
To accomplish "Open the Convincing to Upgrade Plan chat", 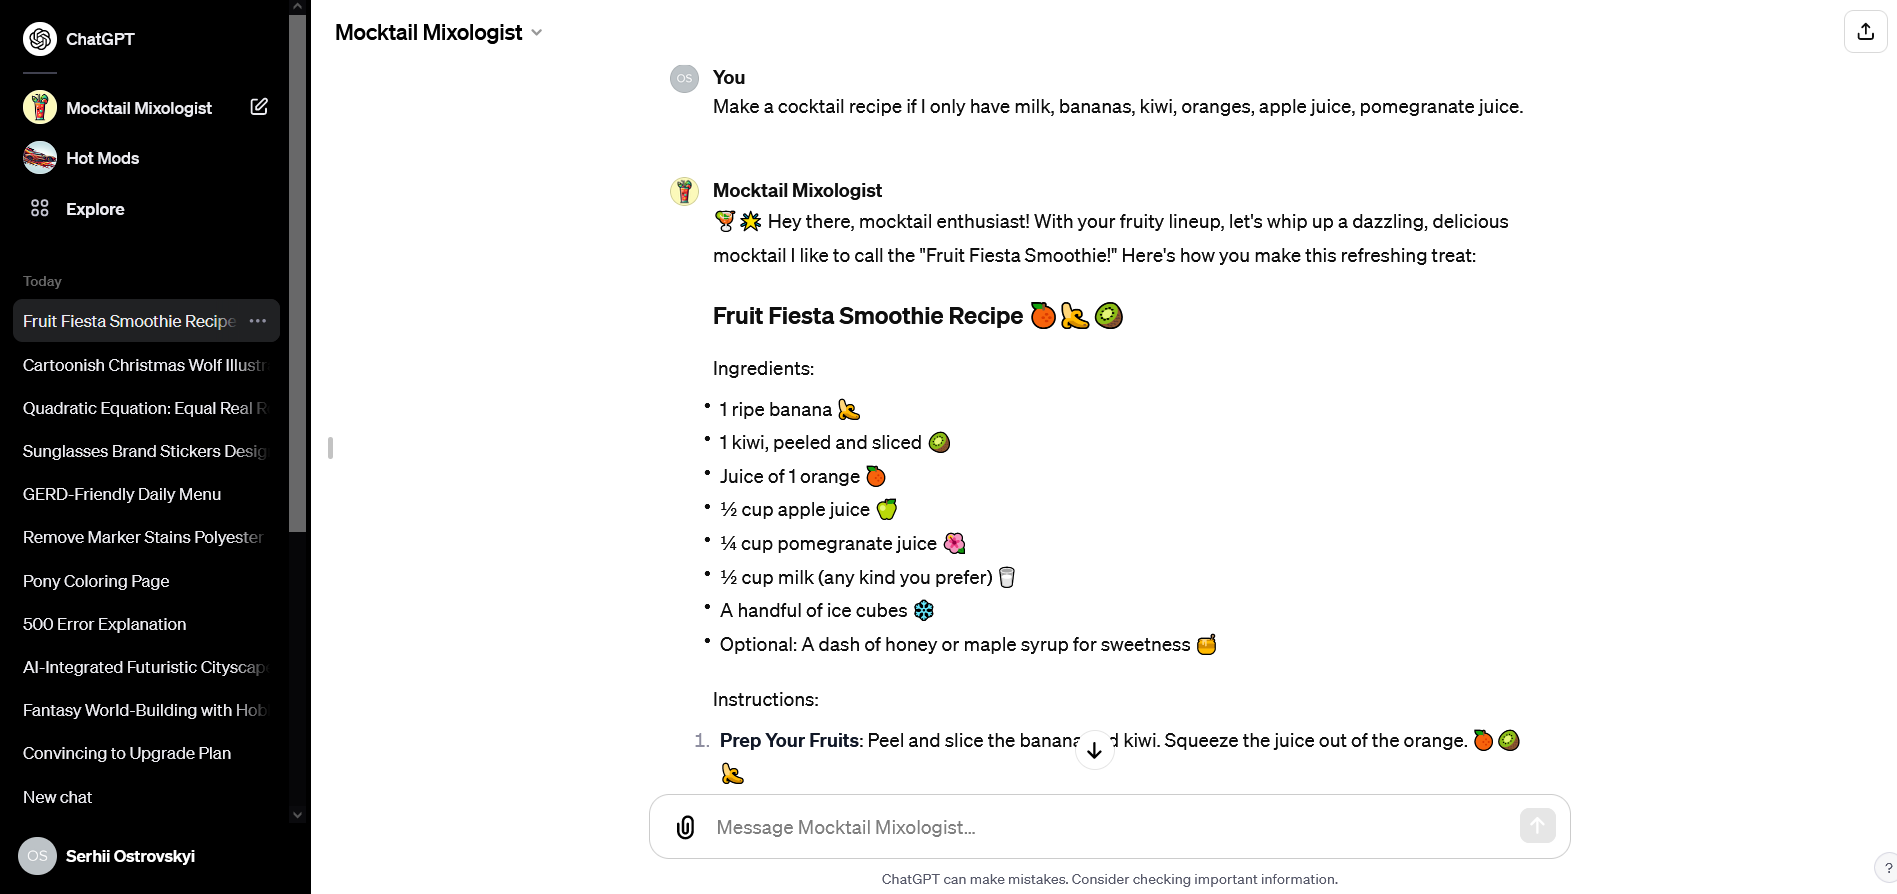I will point(127,753).
